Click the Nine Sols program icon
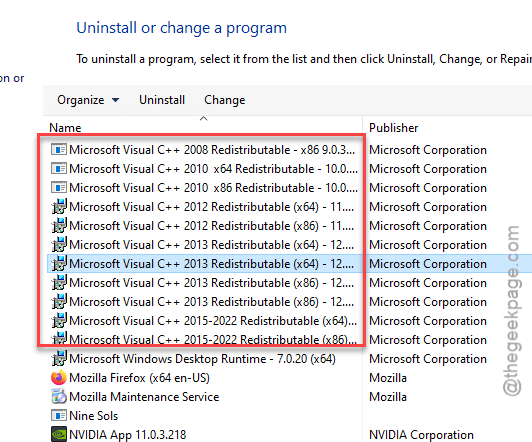 point(59,415)
